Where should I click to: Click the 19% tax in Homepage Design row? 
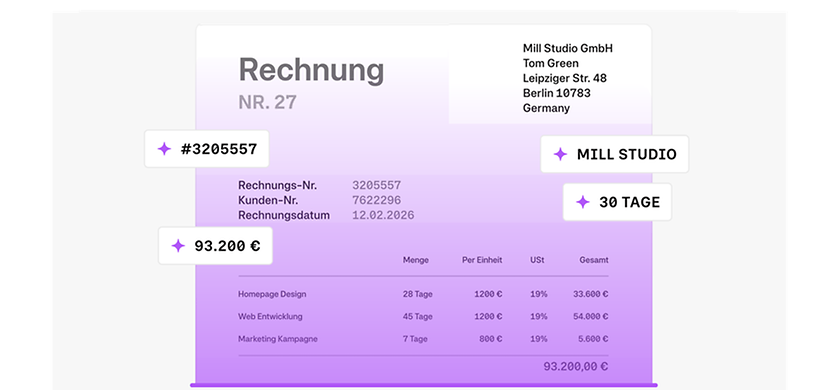539,294
